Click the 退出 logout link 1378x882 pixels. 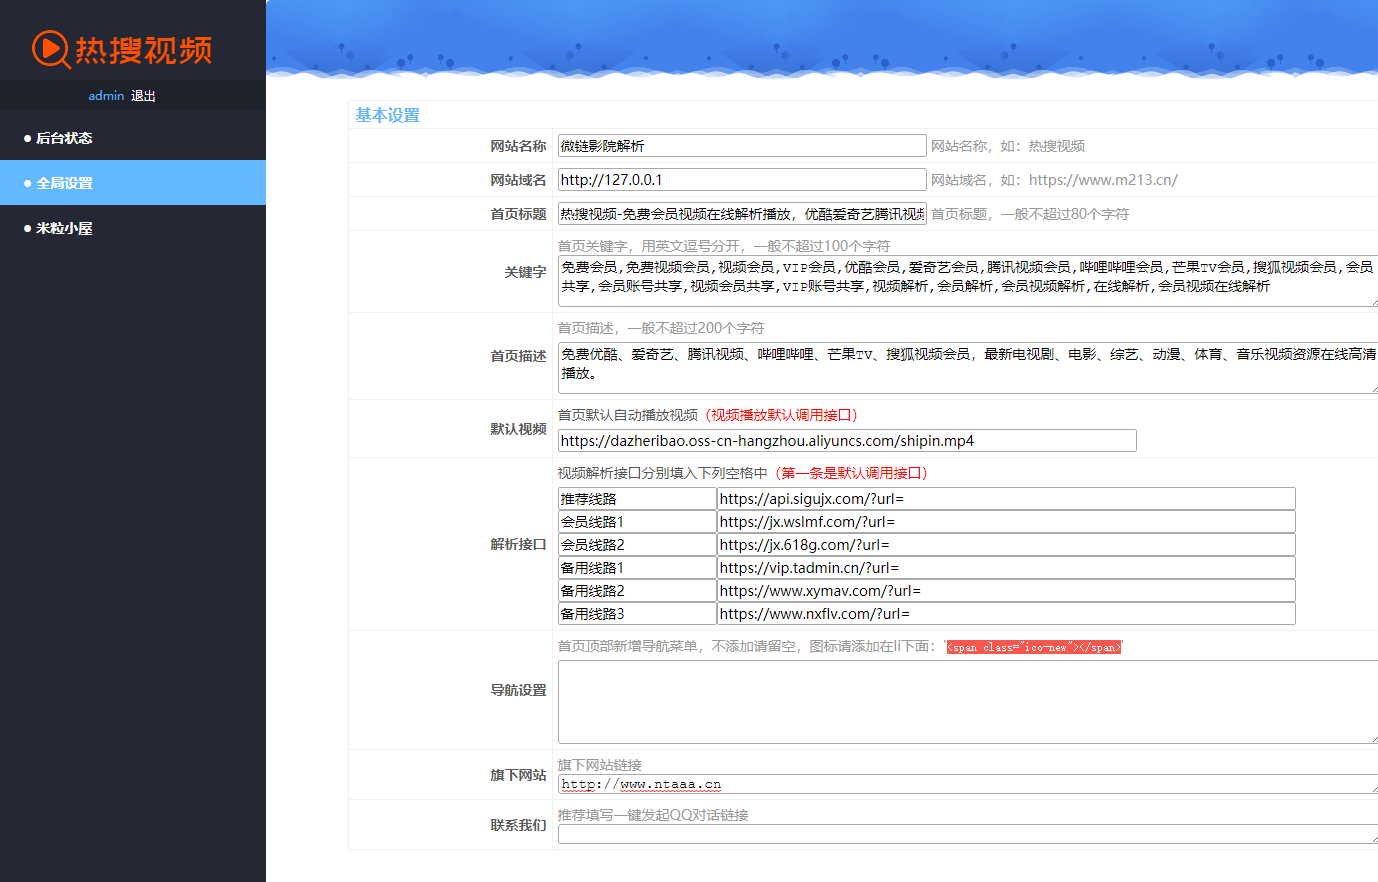(143, 96)
